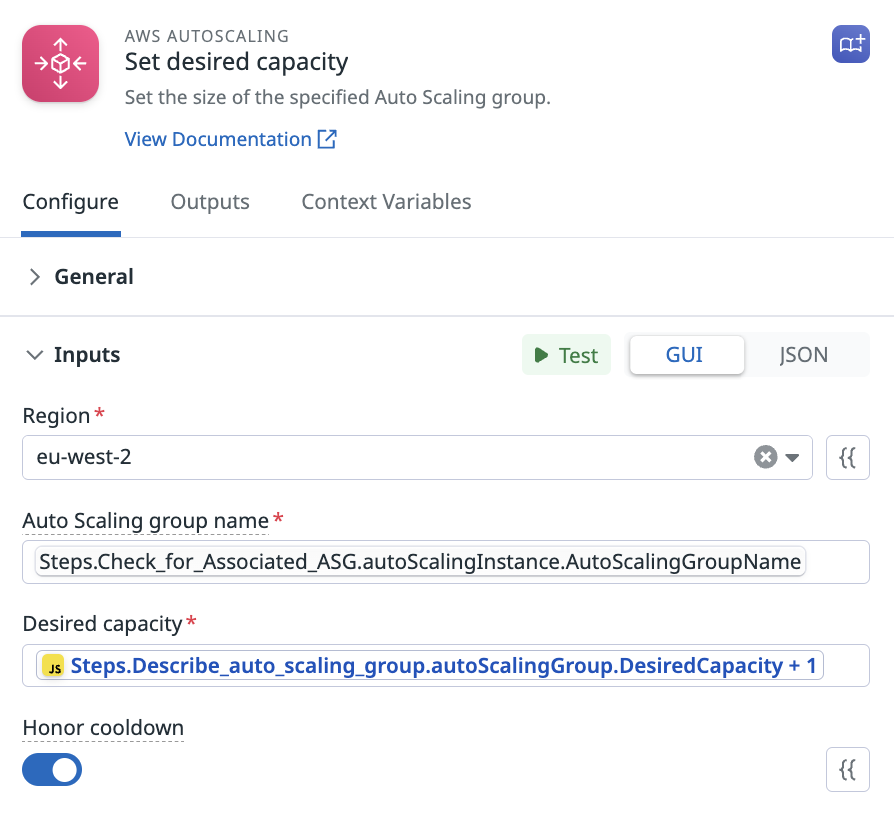Switch to the Outputs tab
Screen dimensions: 894x826
tap(210, 202)
